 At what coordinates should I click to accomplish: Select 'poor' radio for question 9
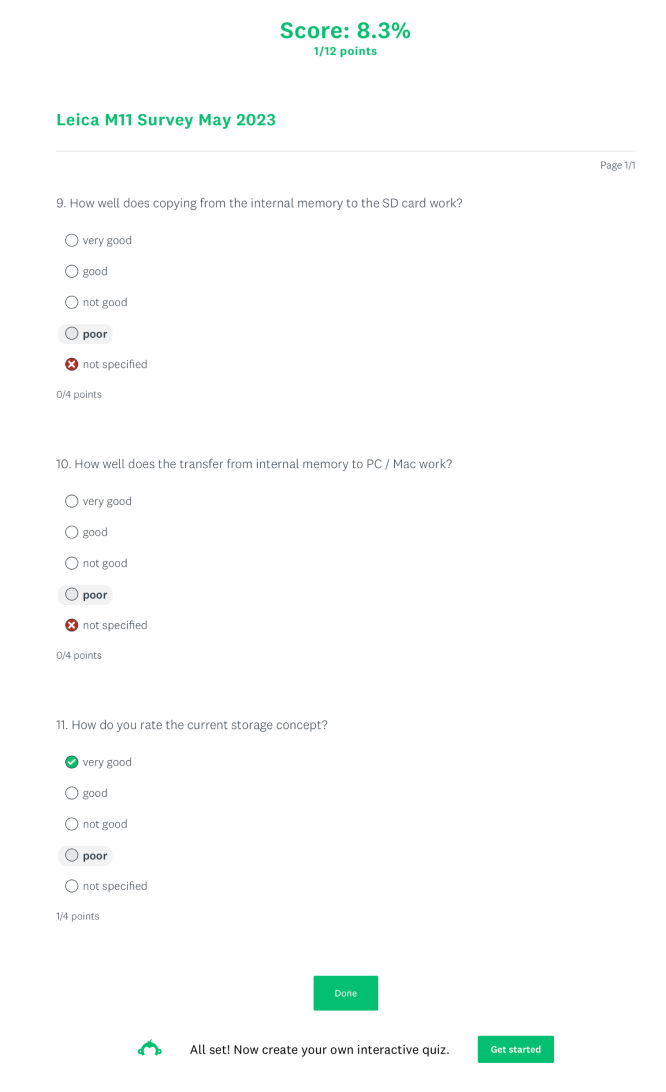pyautogui.click(x=71, y=333)
